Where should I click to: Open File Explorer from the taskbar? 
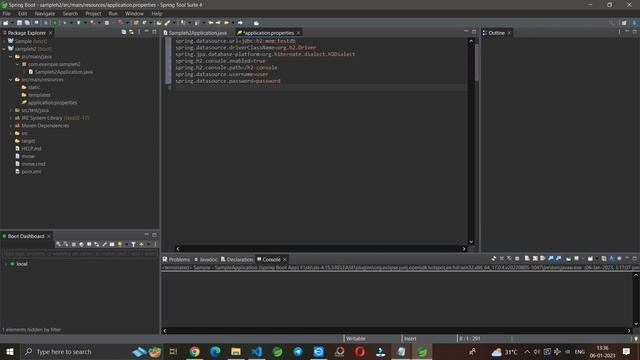click(x=236, y=351)
